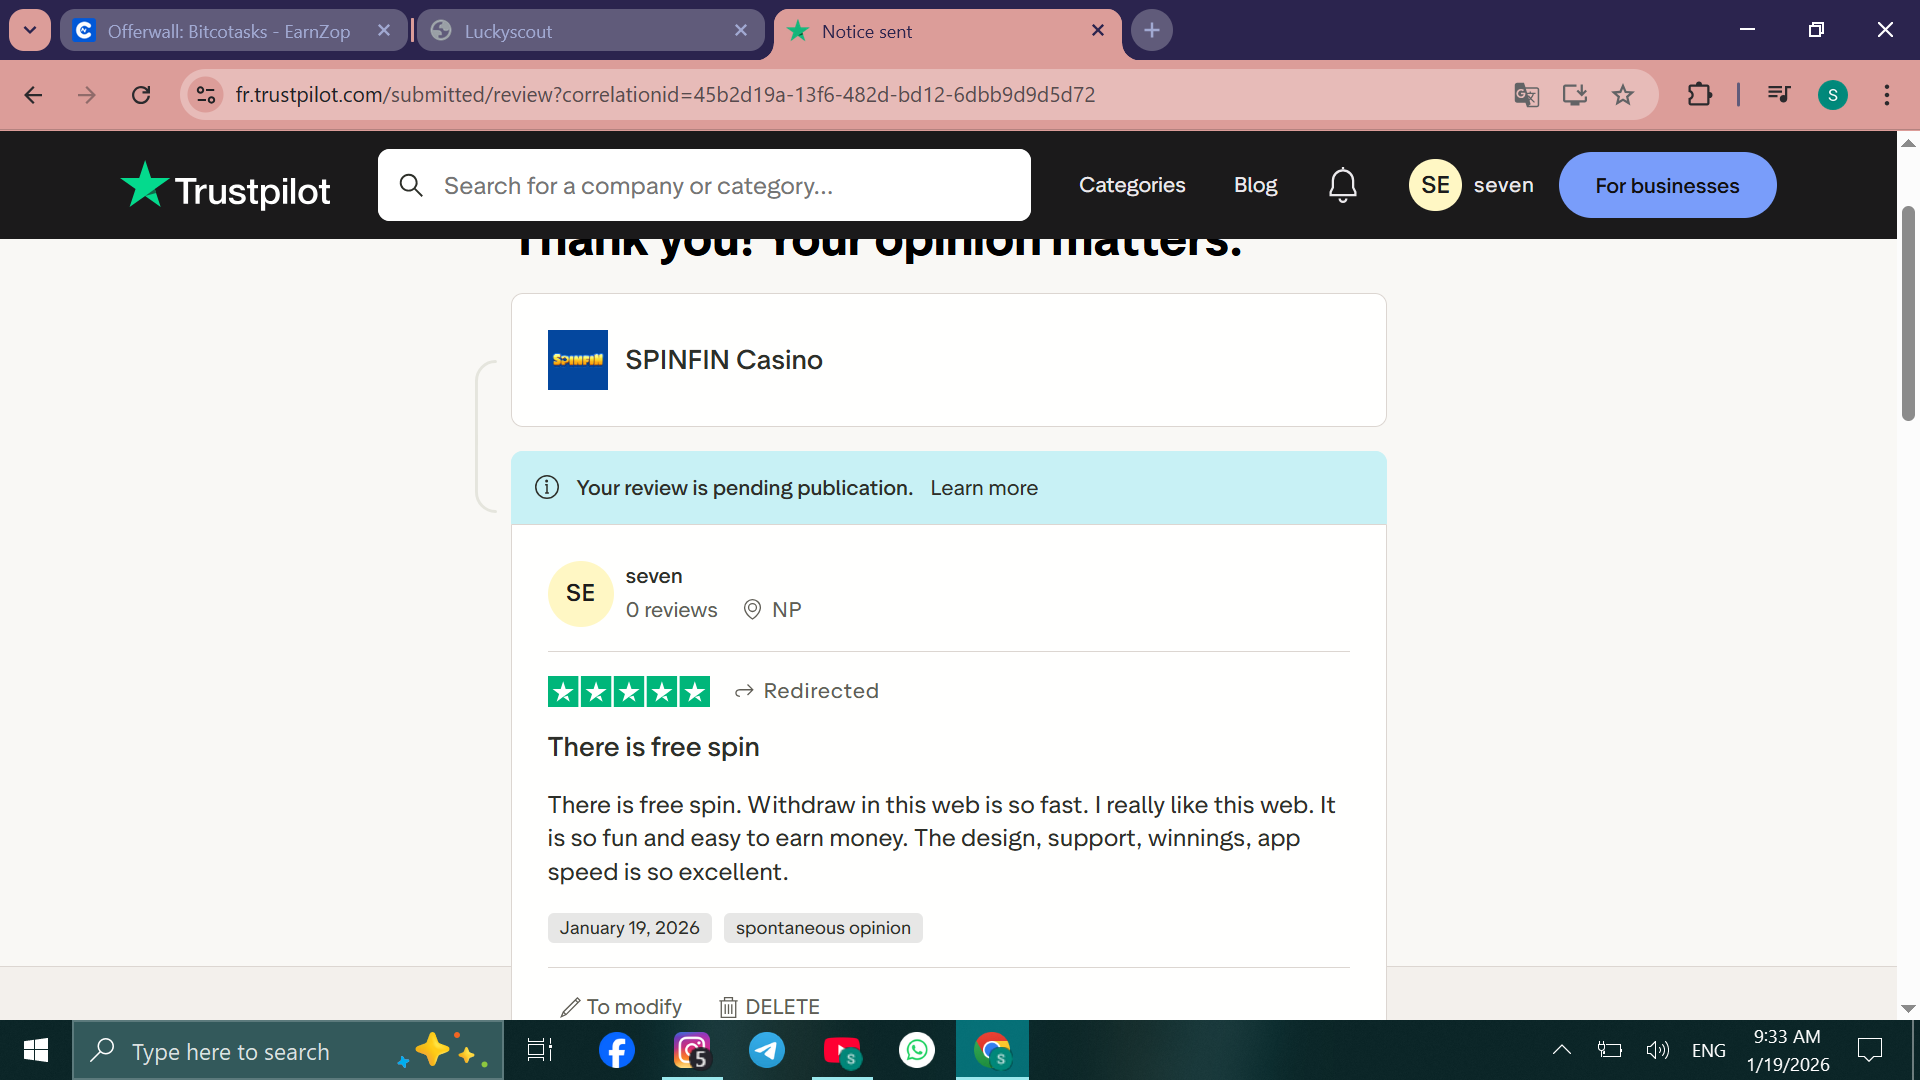Click the Windows taskbar search box
The height and width of the screenshot is (1080, 1920).
click(x=288, y=1050)
